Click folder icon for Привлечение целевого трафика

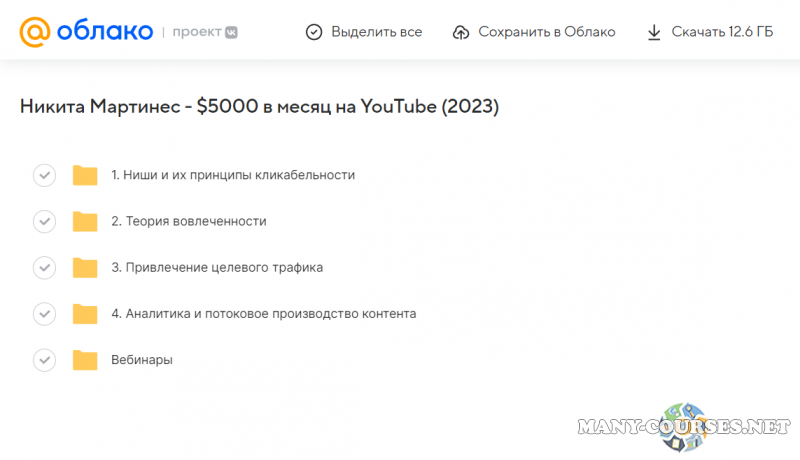tap(85, 268)
